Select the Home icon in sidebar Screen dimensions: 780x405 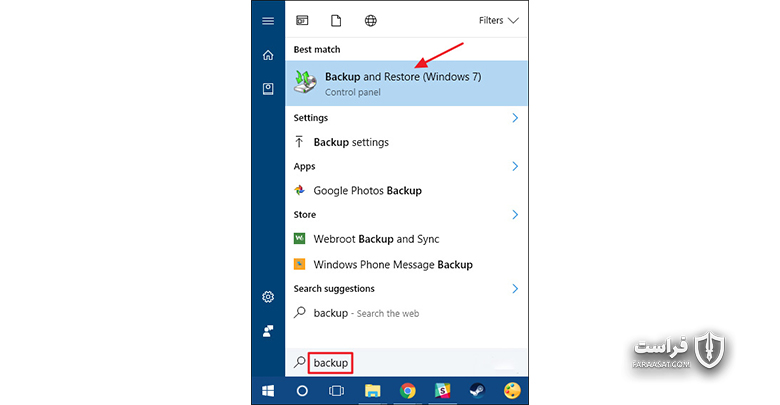point(268,55)
